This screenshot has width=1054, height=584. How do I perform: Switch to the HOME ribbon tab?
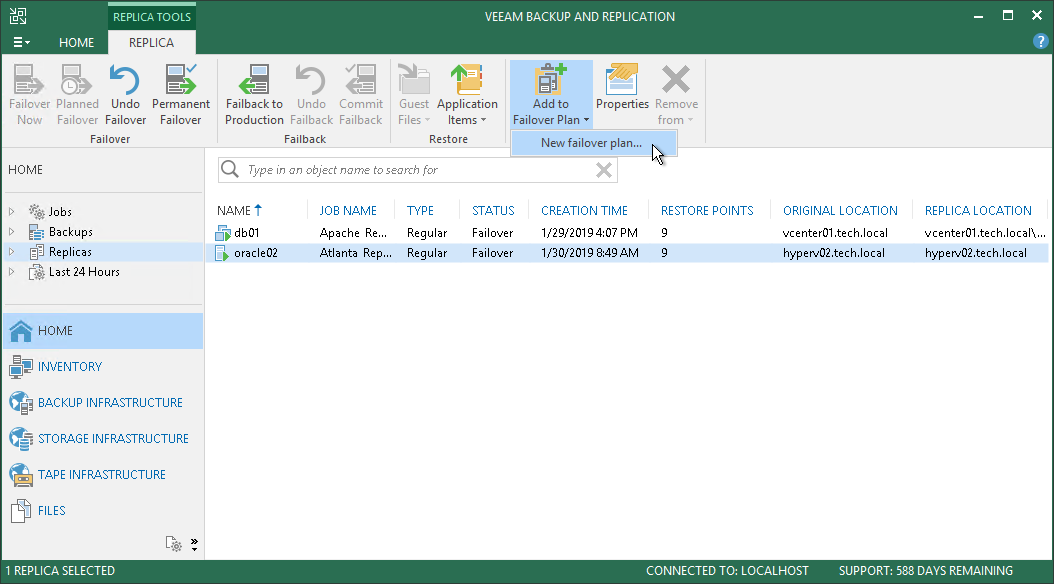[76, 42]
